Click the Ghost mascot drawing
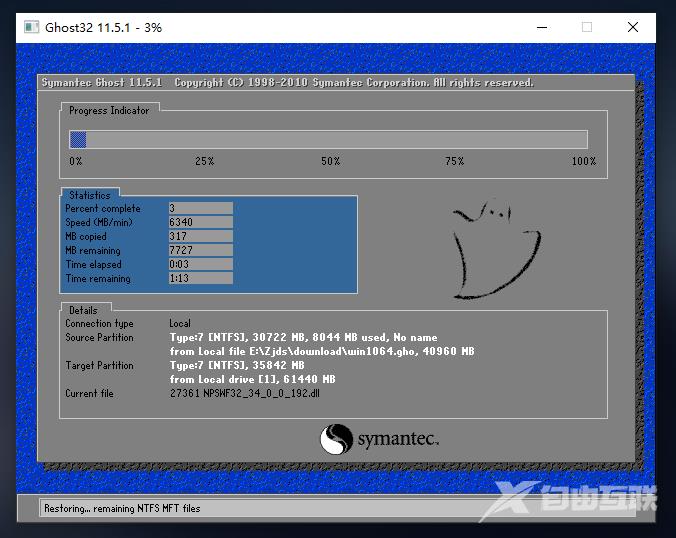The height and width of the screenshot is (538, 676). point(496,250)
